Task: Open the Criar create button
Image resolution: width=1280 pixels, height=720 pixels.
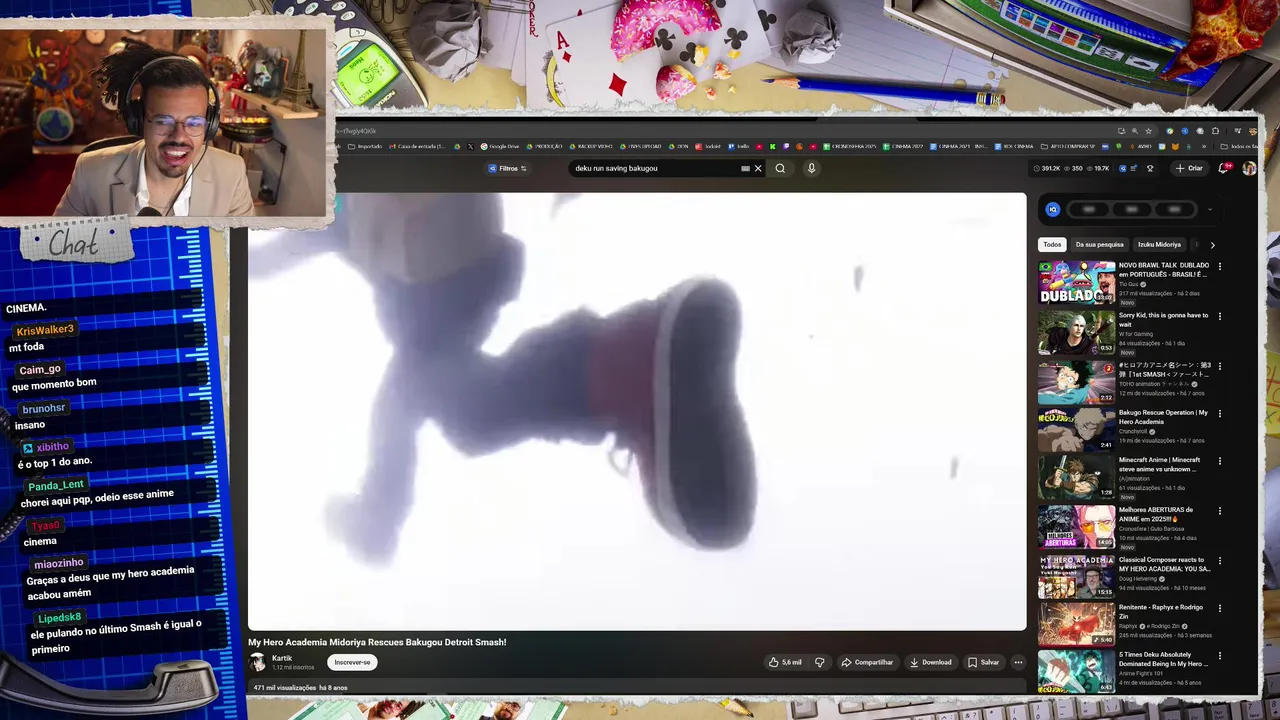Action: coord(1189,168)
